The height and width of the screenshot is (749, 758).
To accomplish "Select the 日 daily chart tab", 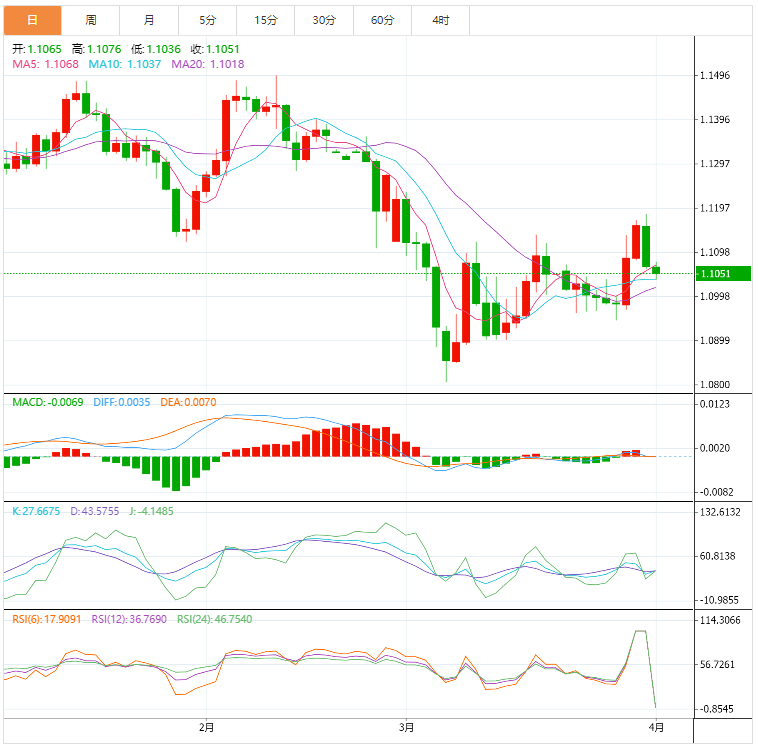I will click(x=32, y=20).
